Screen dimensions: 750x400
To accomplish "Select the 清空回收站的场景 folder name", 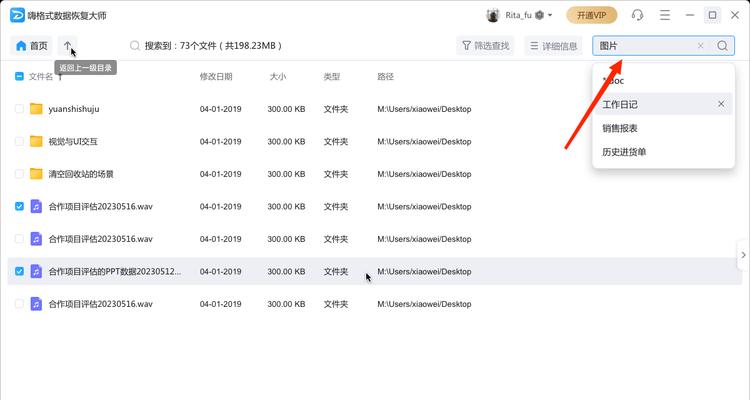I will click(x=81, y=174).
